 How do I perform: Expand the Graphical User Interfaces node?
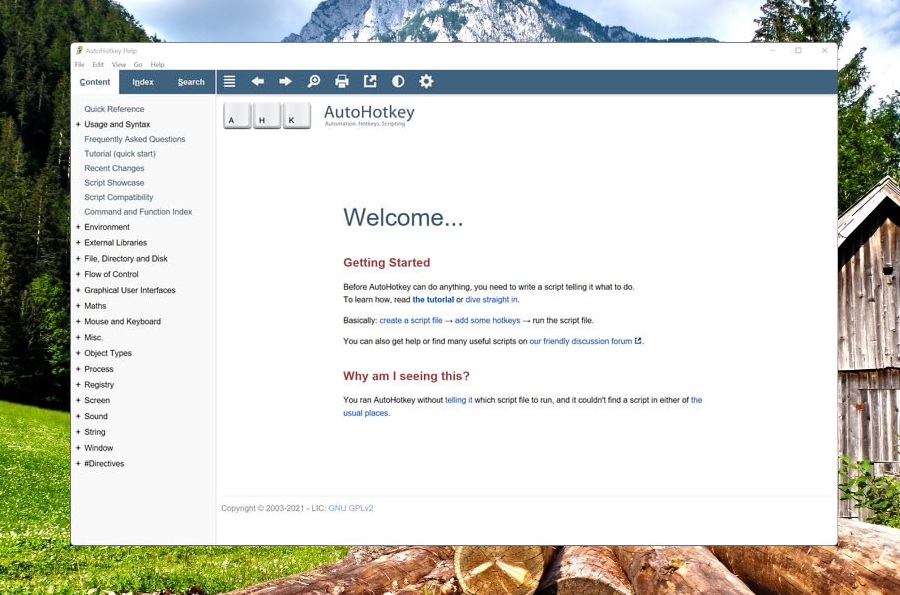coord(78,290)
